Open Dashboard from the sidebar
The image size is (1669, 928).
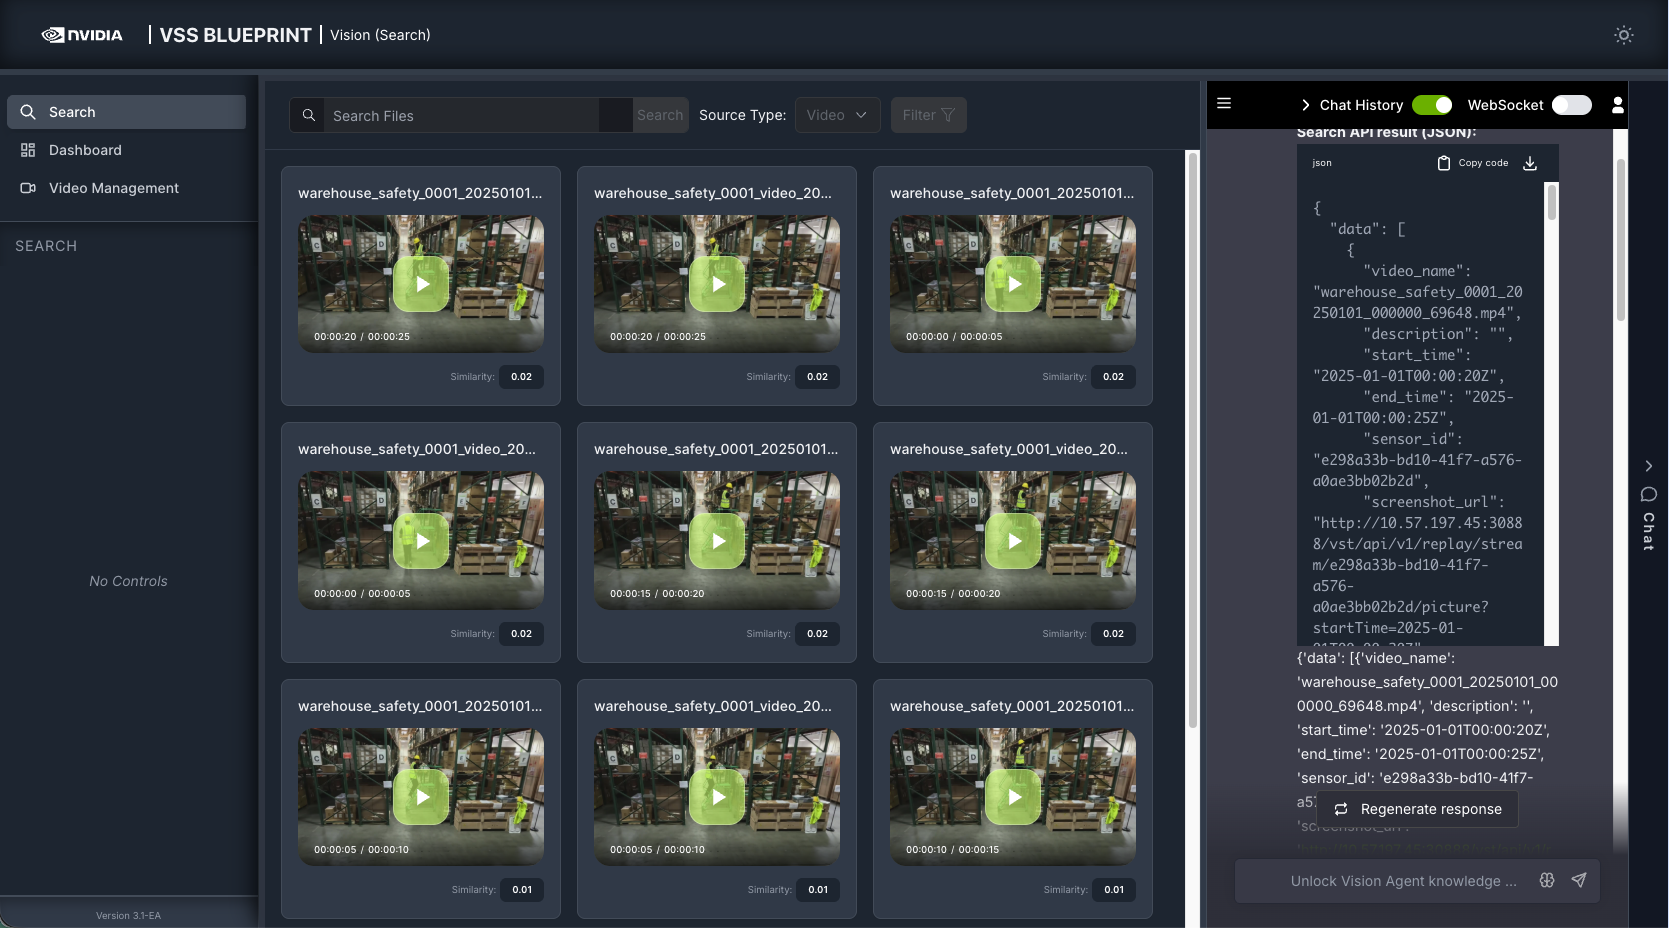pos(85,150)
